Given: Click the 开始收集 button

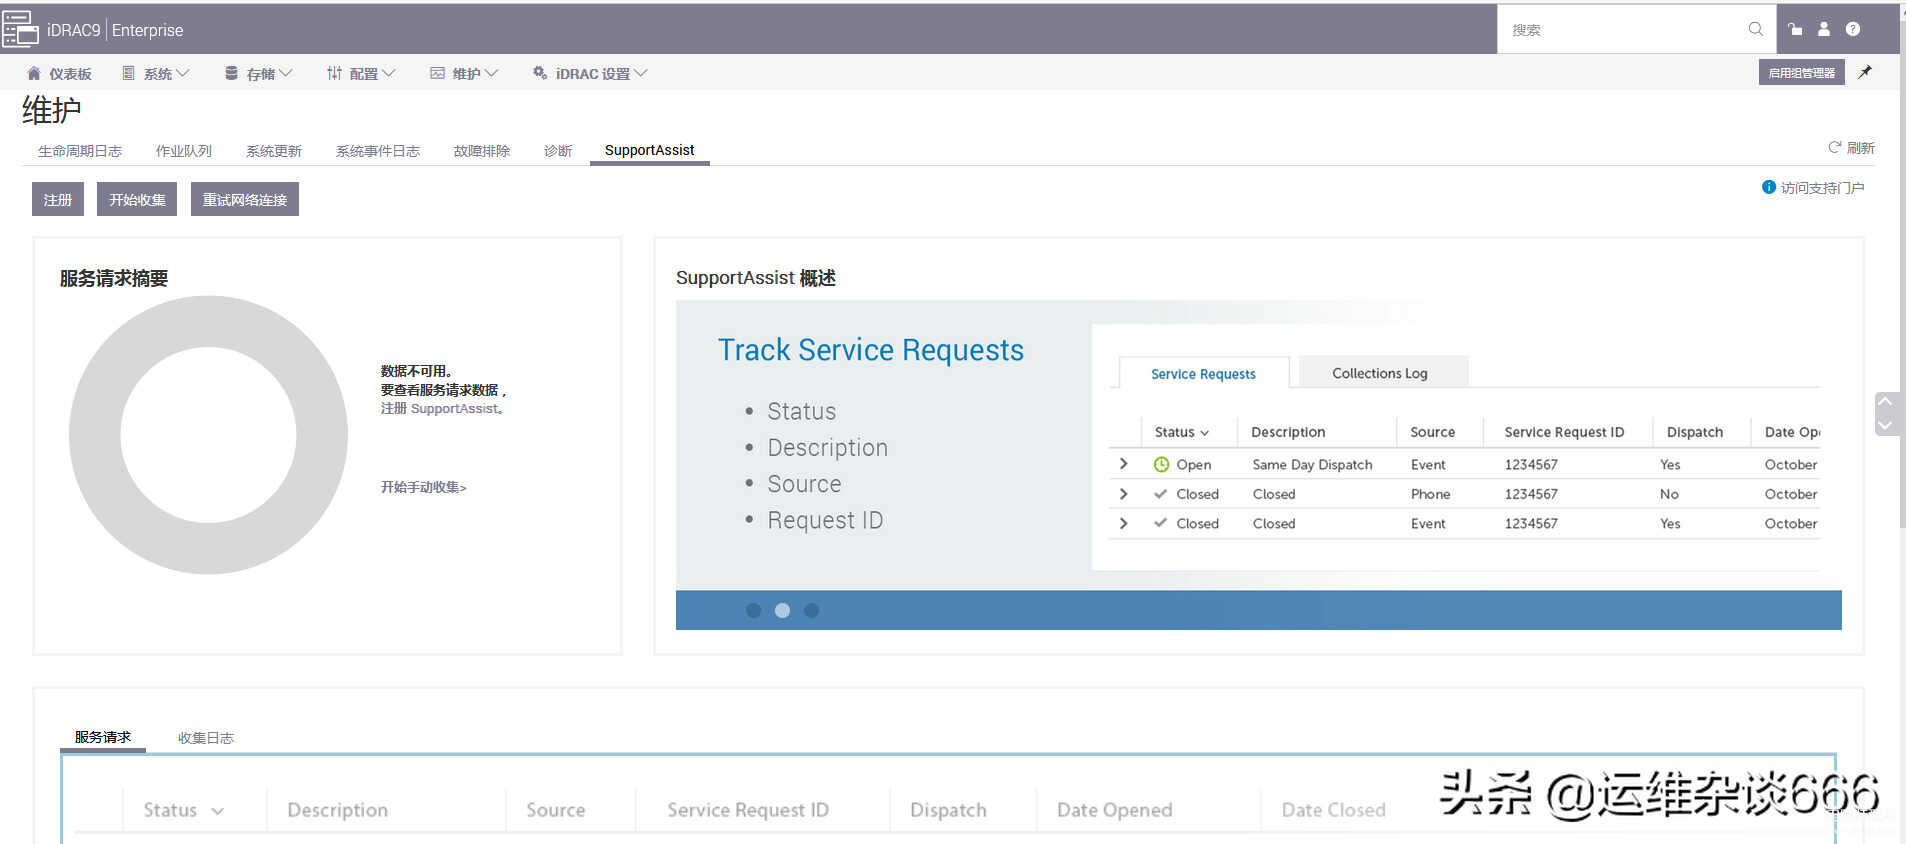Looking at the screenshot, I should point(137,199).
